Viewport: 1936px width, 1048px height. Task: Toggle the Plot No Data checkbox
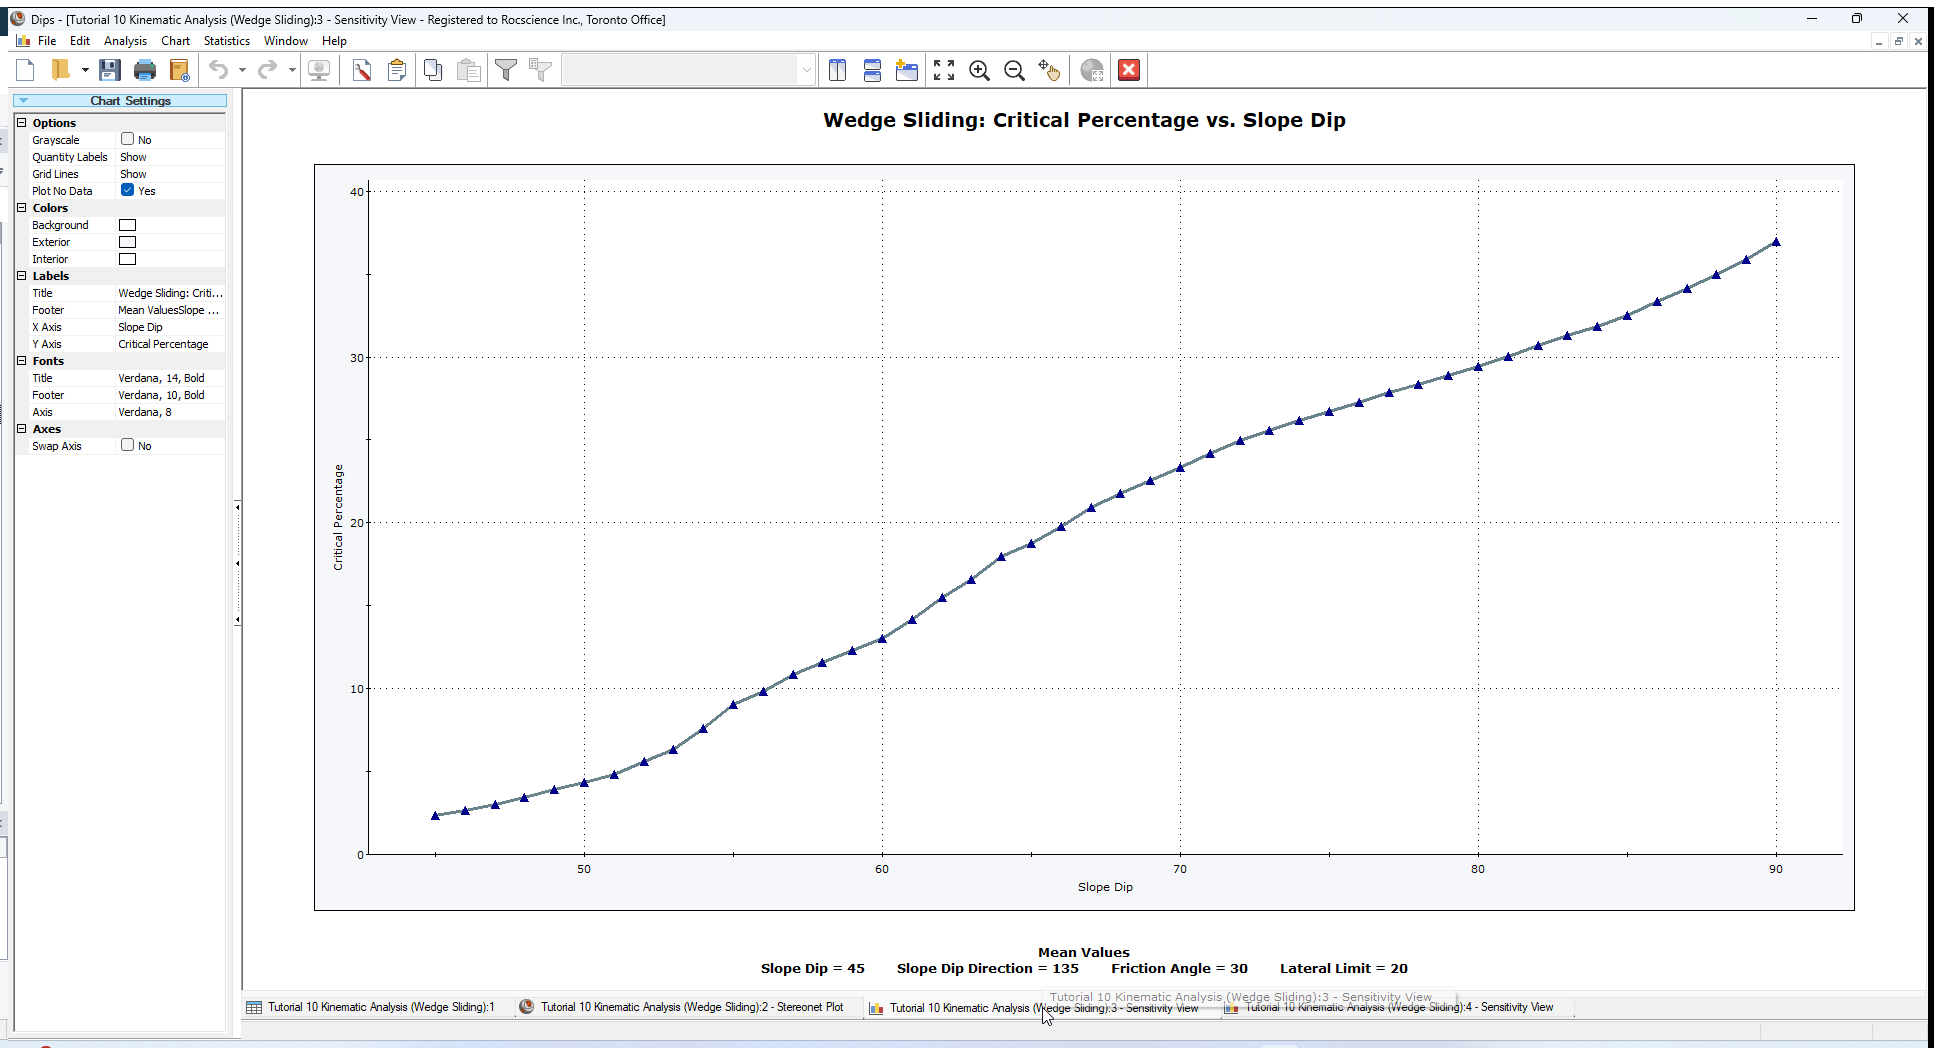pos(130,190)
